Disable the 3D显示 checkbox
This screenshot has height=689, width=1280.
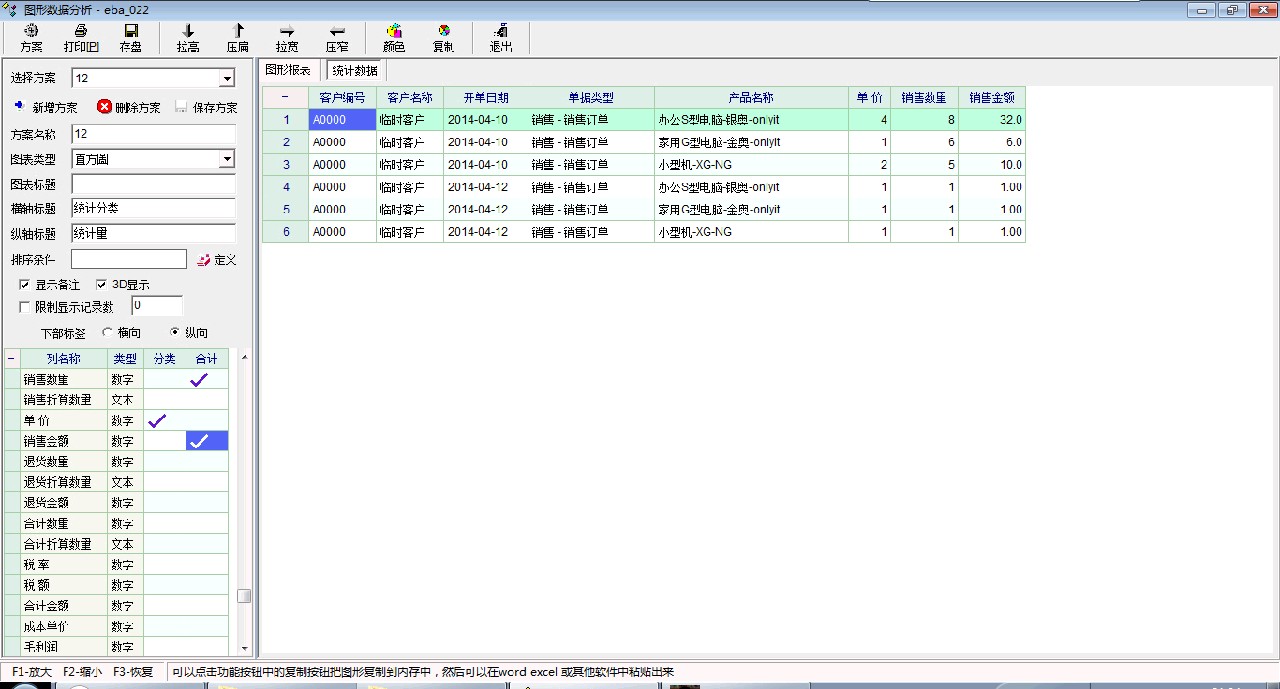tap(101, 285)
